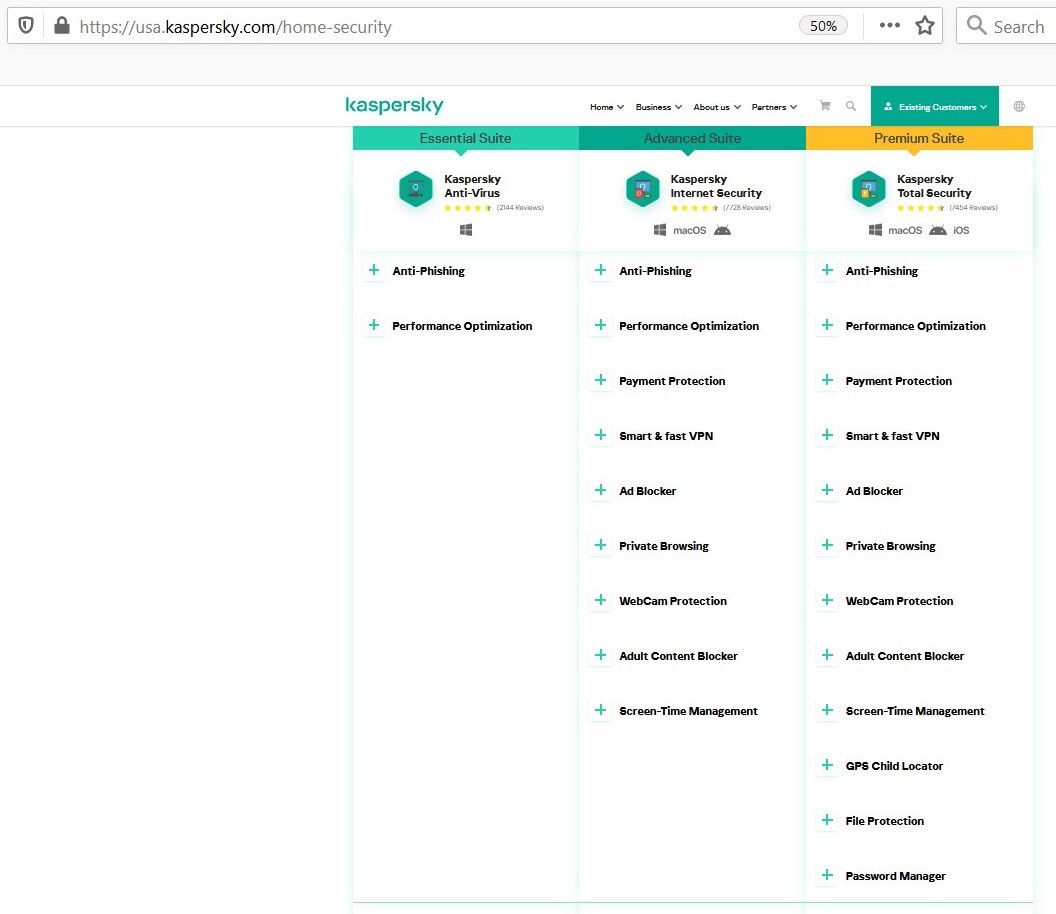The height and width of the screenshot is (914, 1056).
Task: Select the Advanced Suite tab
Action: [692, 138]
